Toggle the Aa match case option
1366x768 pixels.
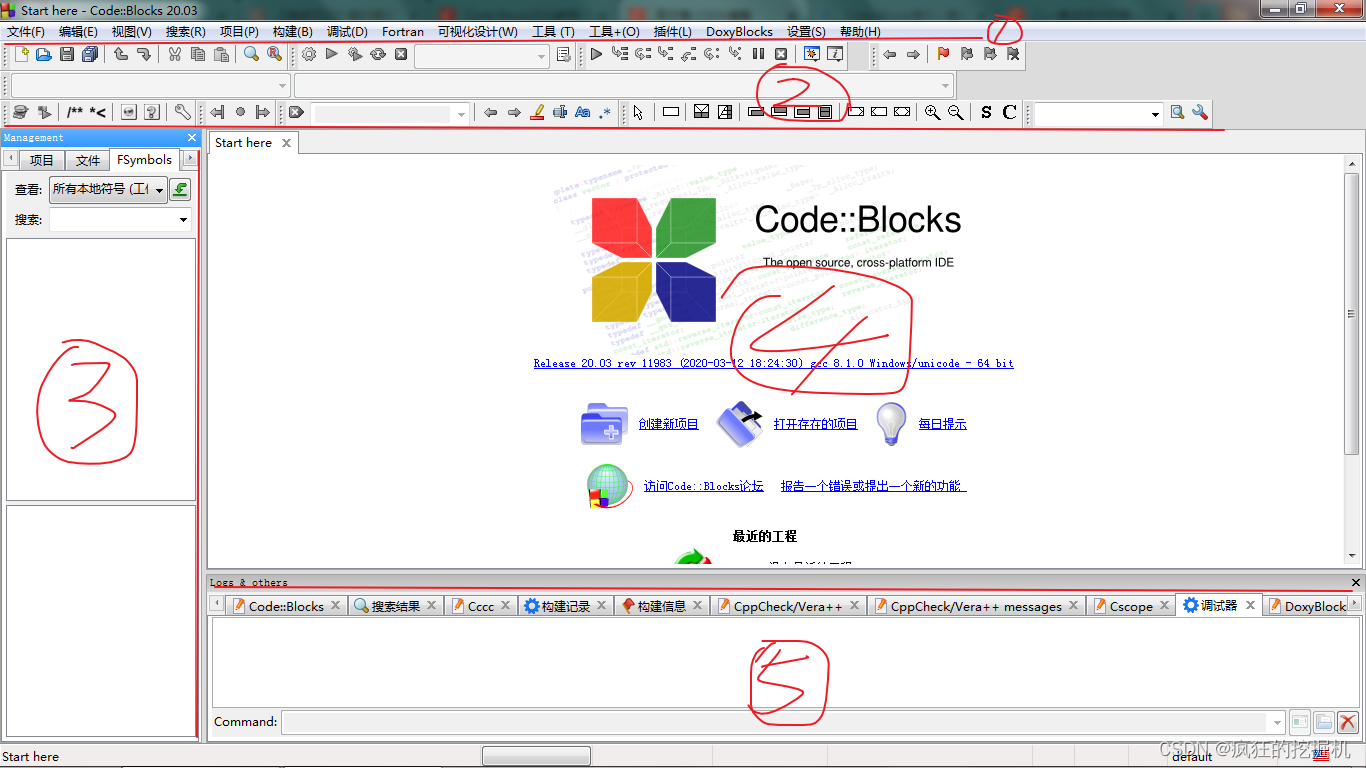(583, 112)
